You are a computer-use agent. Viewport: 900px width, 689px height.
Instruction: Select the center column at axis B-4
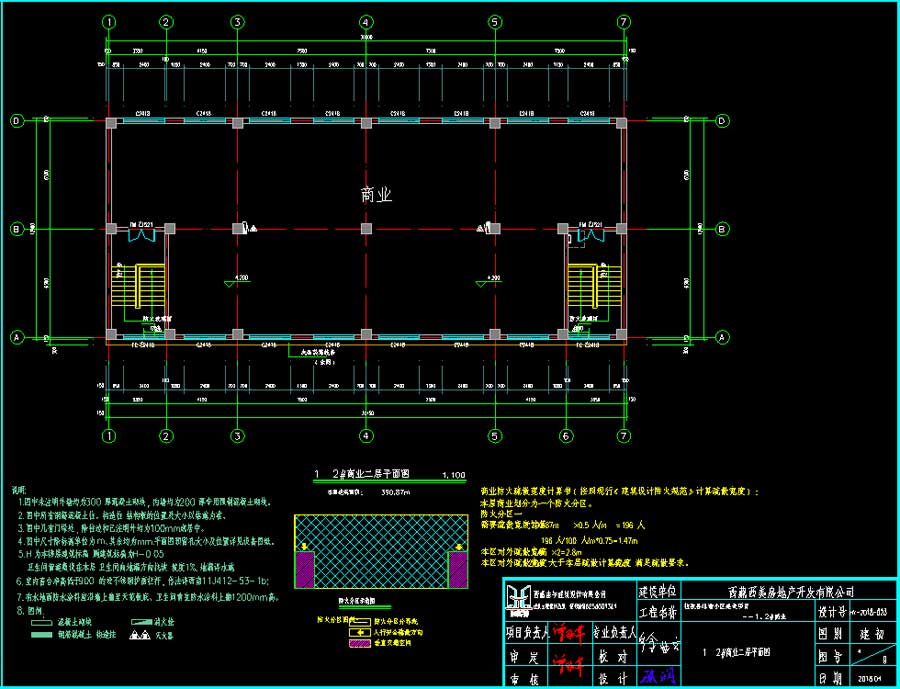click(x=366, y=229)
